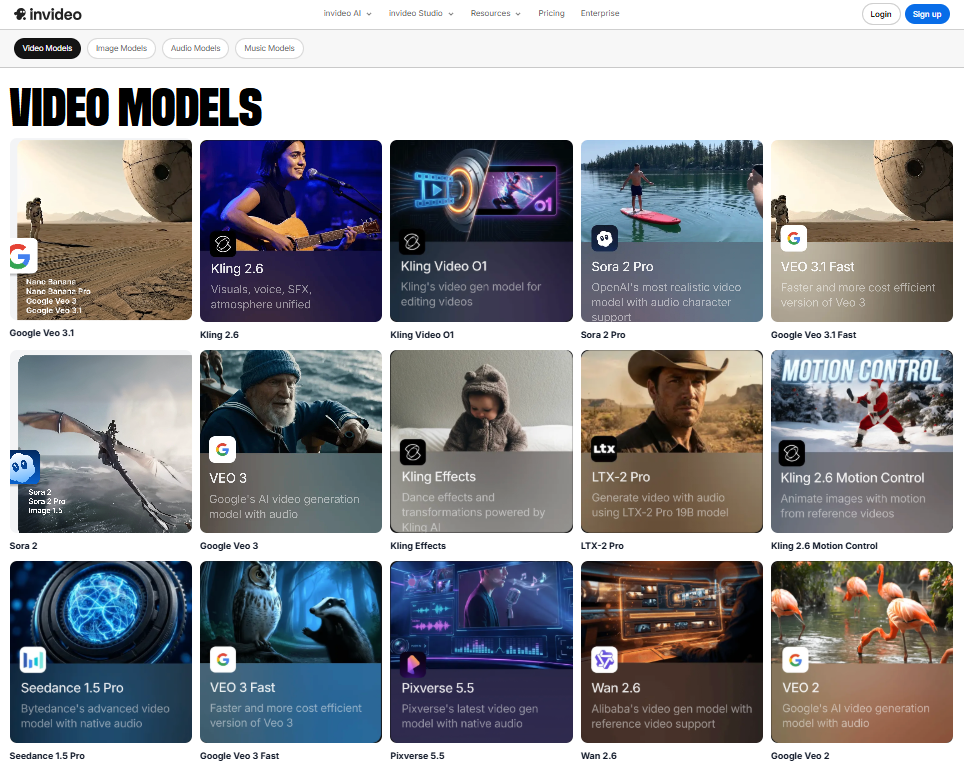Click the Kling Effects baby thumbnail
This screenshot has width=964, height=763.
(481, 401)
